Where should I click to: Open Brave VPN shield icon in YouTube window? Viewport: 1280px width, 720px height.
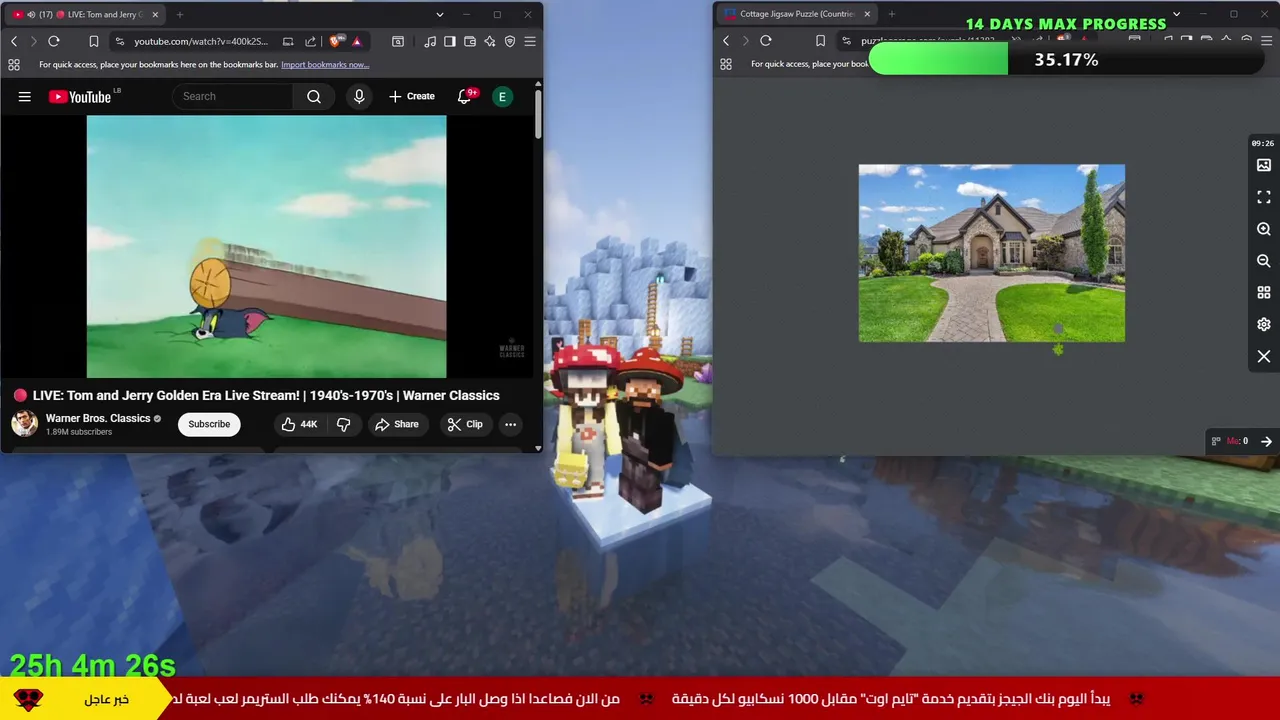tap(510, 41)
